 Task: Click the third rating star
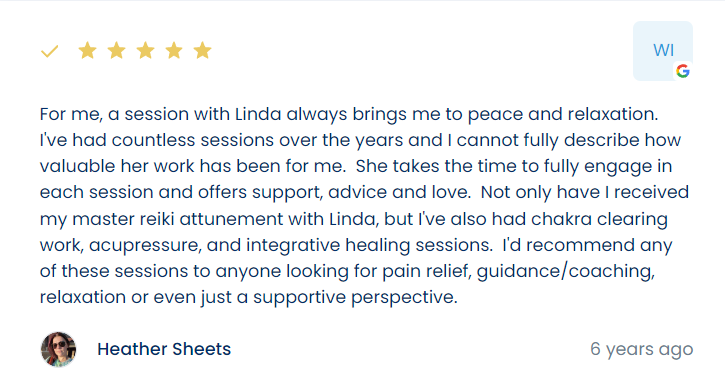click(145, 50)
